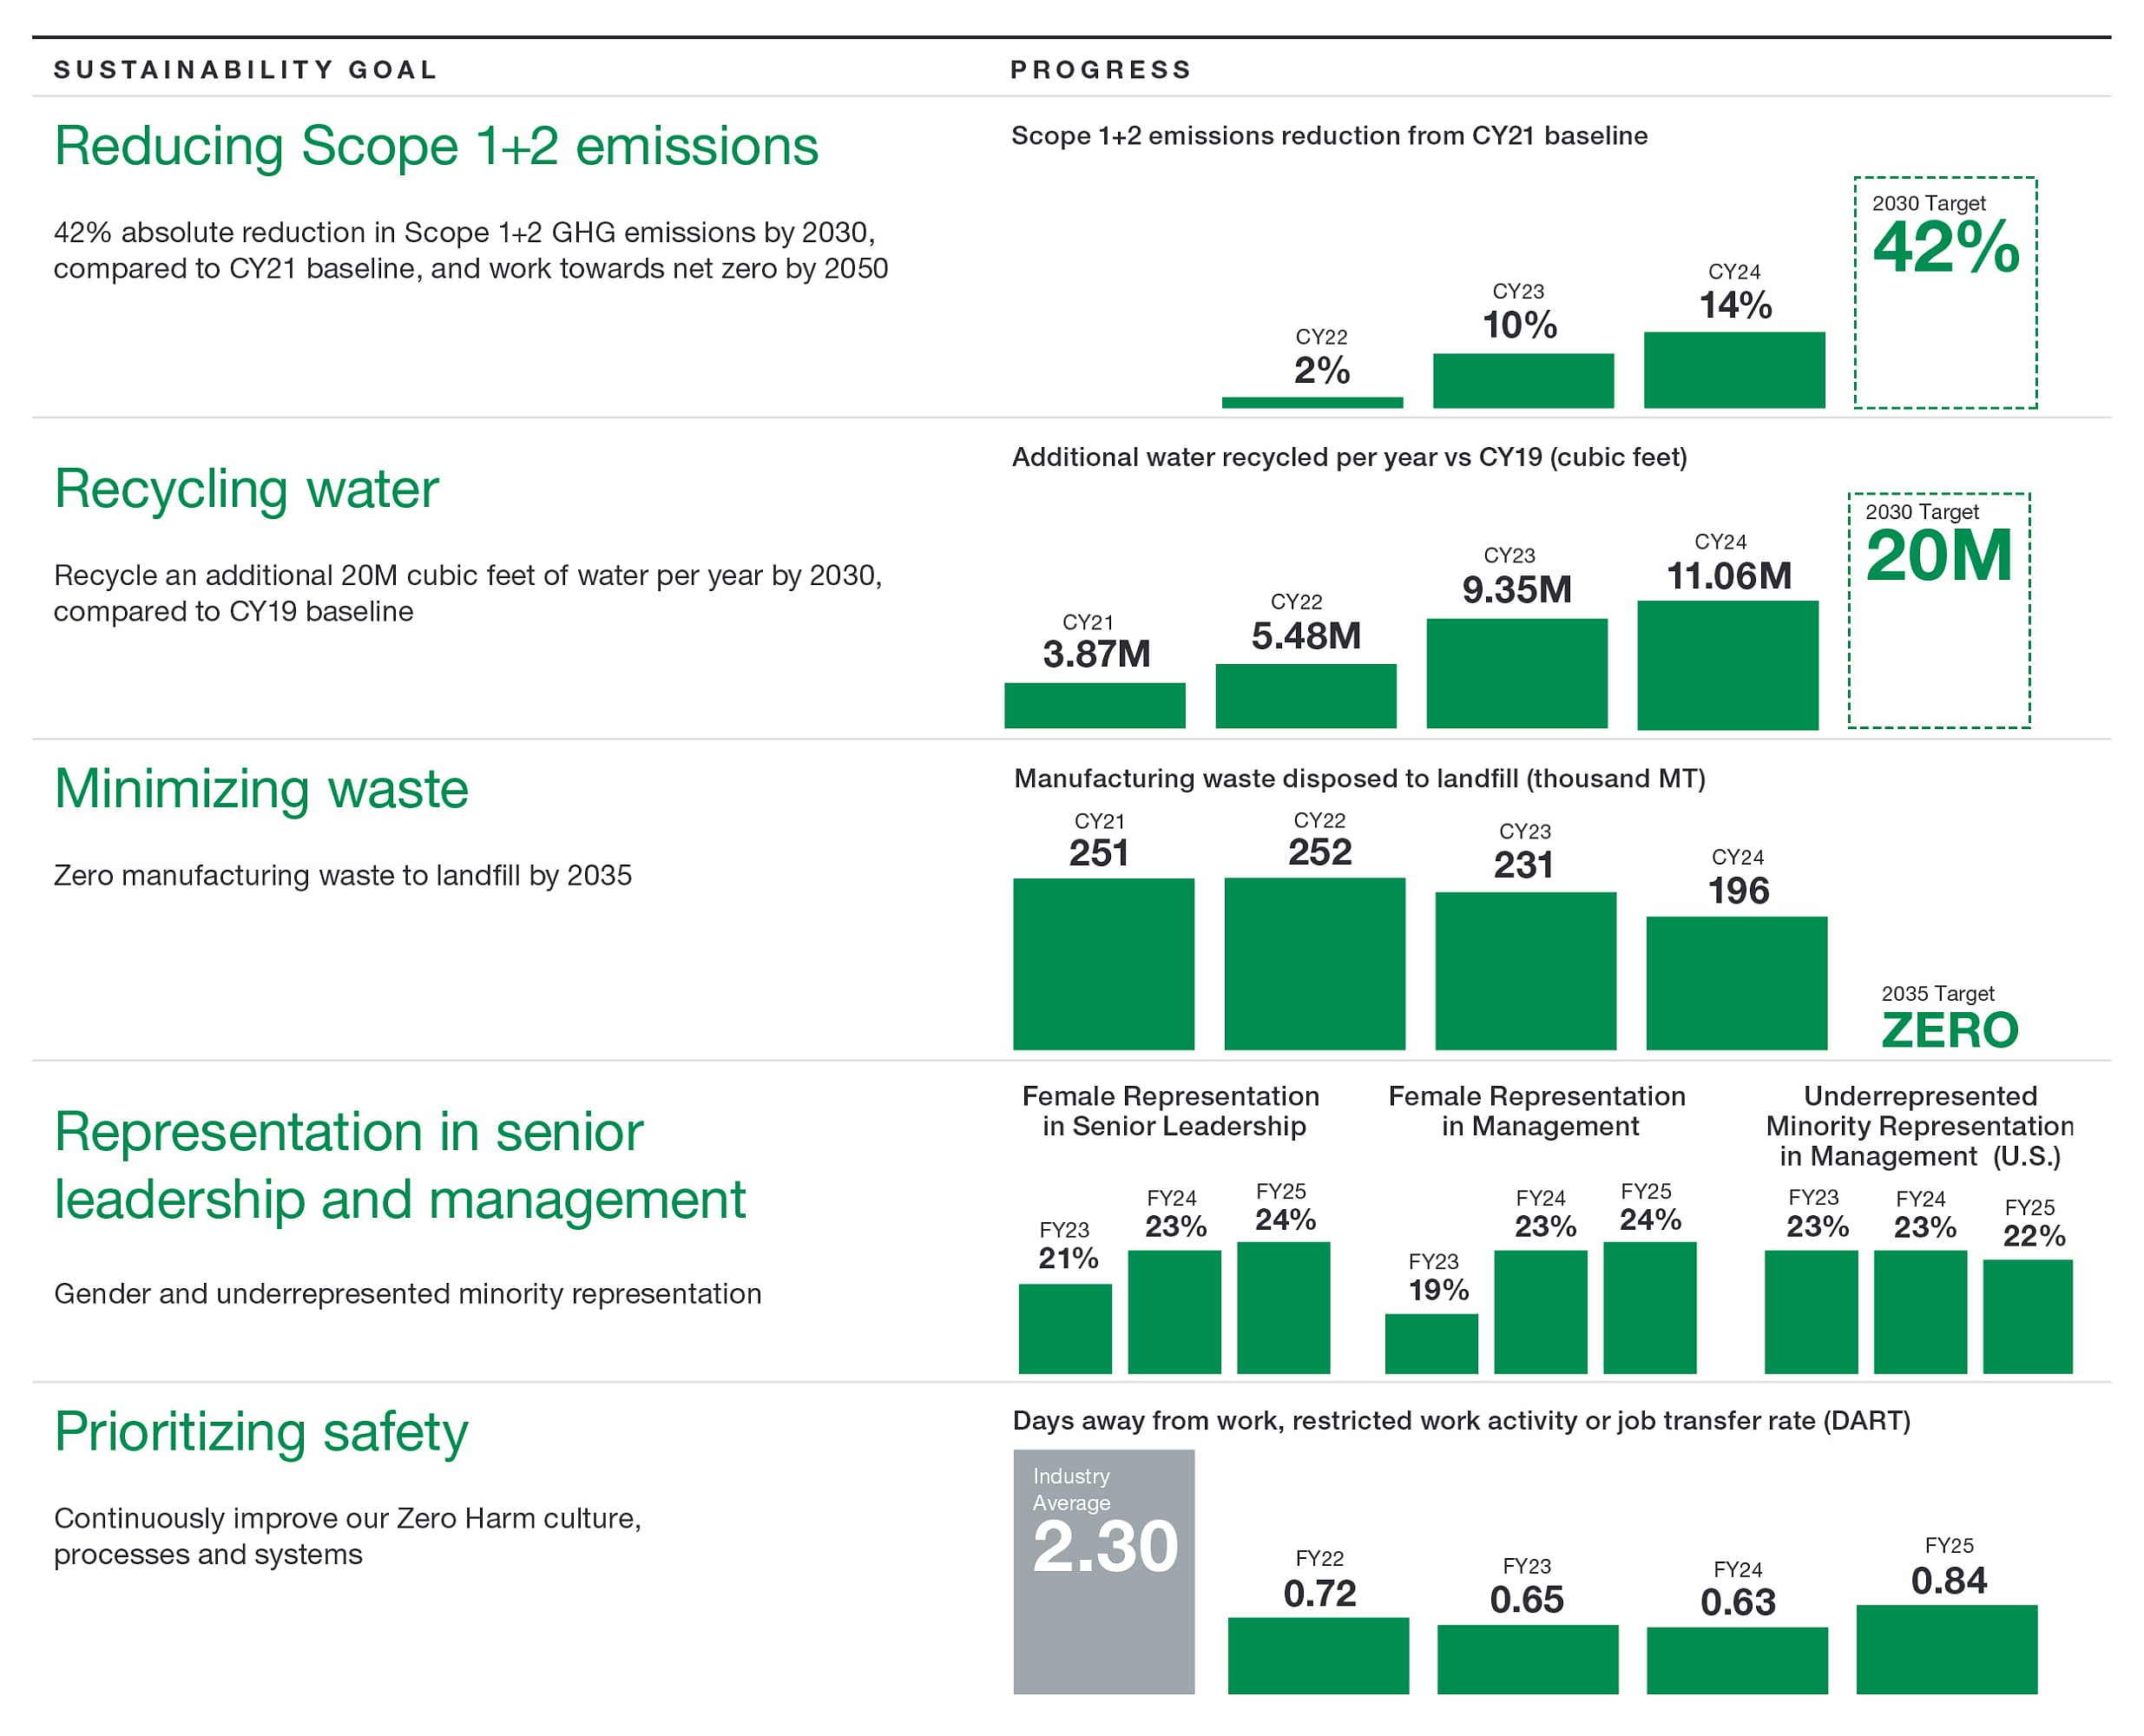The height and width of the screenshot is (1736, 2144).
Task: Click the 'Recycling water' heading
Action: (x=246, y=490)
